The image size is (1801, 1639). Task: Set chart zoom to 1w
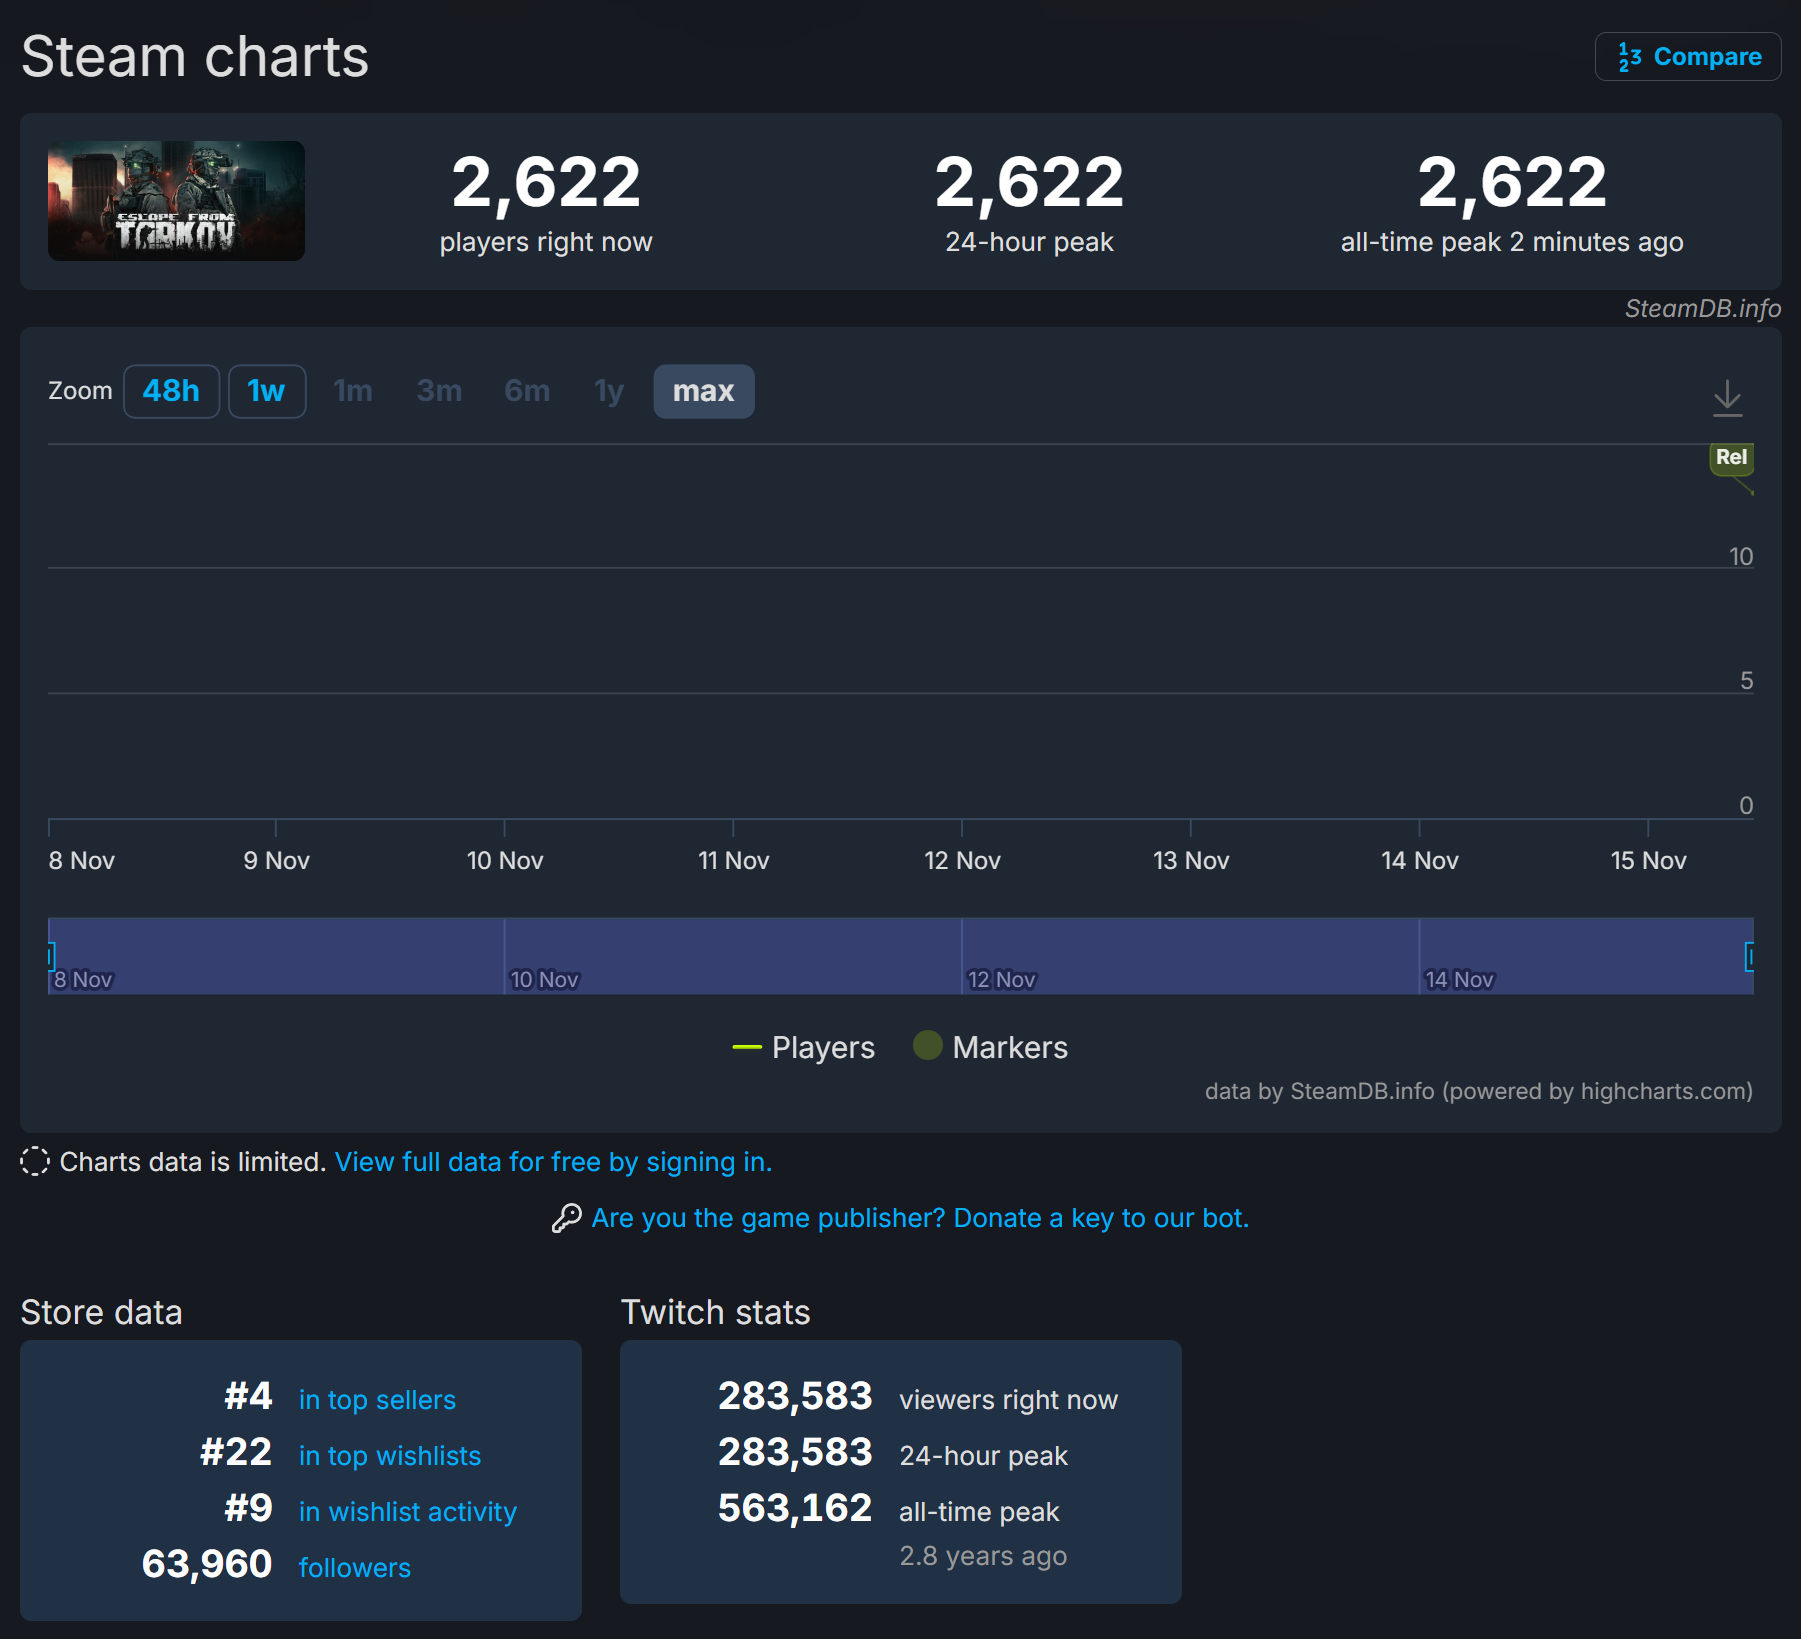tap(267, 391)
